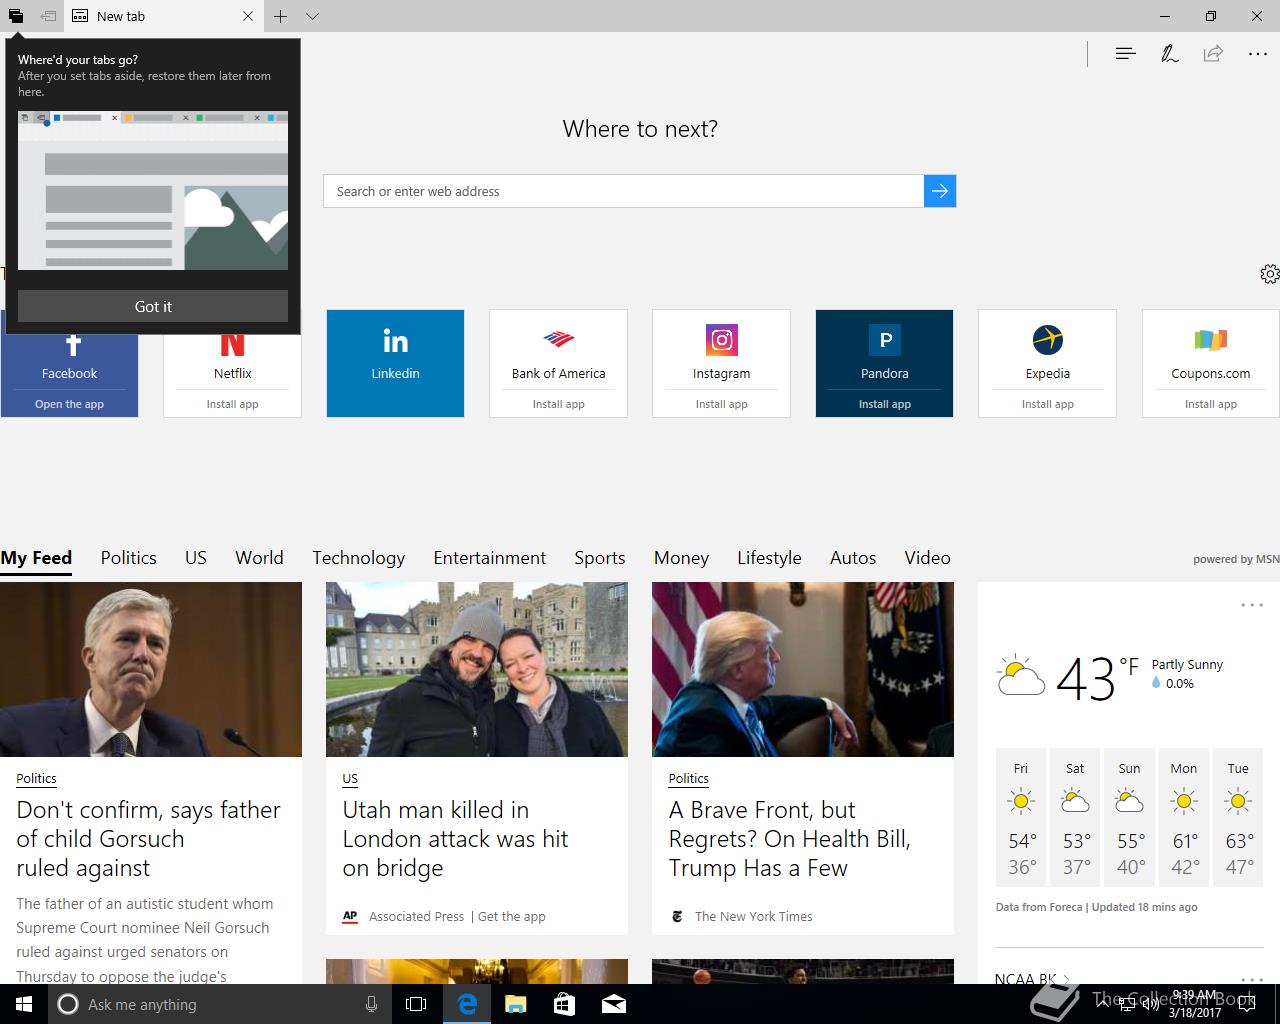Switch to the Autos feed tab
Image resolution: width=1280 pixels, height=1024 pixels.
pyautogui.click(x=853, y=558)
